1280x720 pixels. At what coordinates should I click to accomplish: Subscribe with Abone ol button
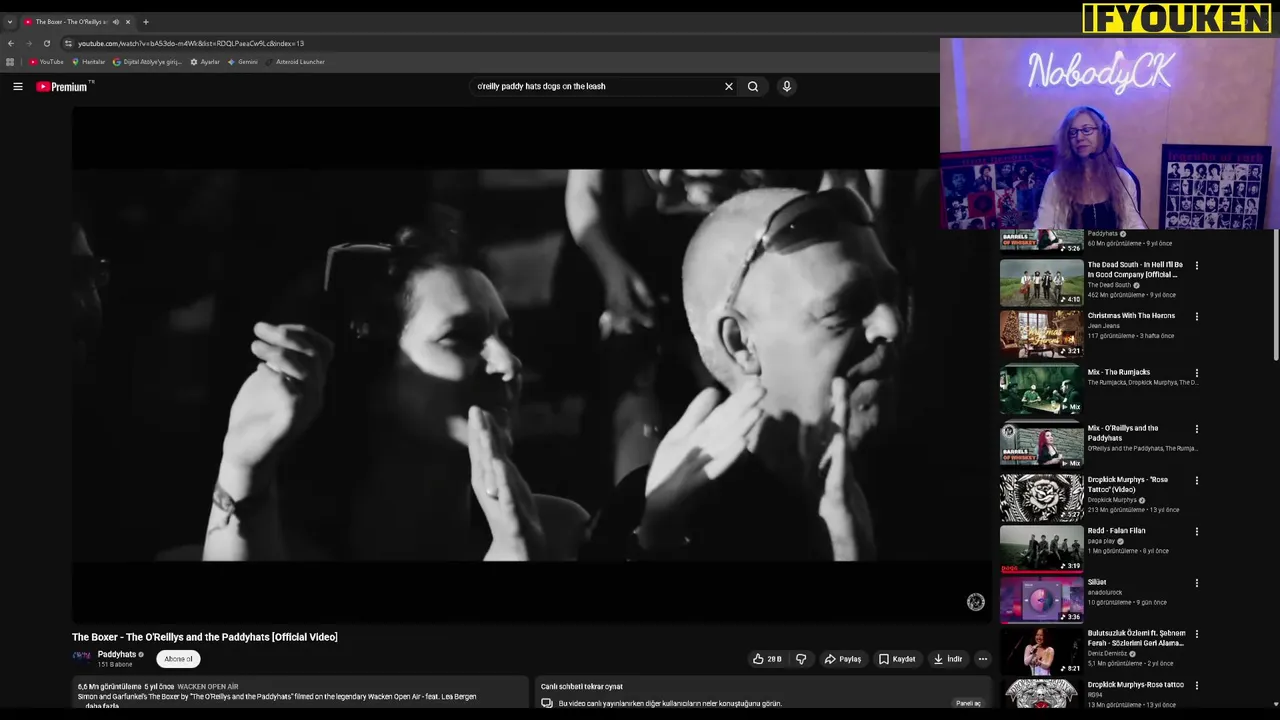178,659
